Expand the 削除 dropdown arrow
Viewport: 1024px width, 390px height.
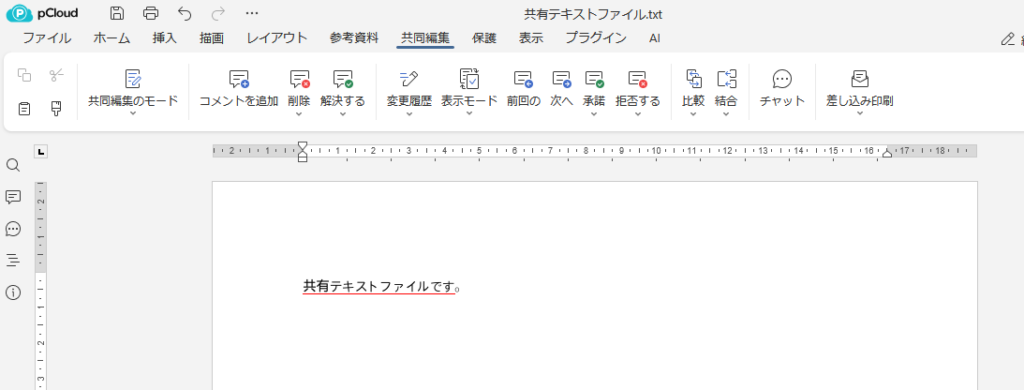pyautogui.click(x=299, y=114)
